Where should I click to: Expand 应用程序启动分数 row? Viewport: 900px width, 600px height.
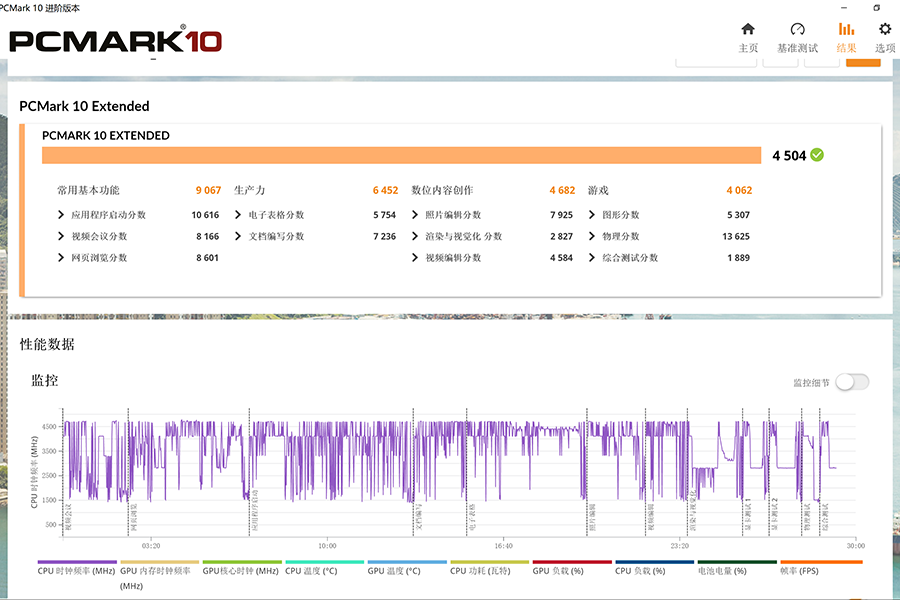[x=61, y=215]
